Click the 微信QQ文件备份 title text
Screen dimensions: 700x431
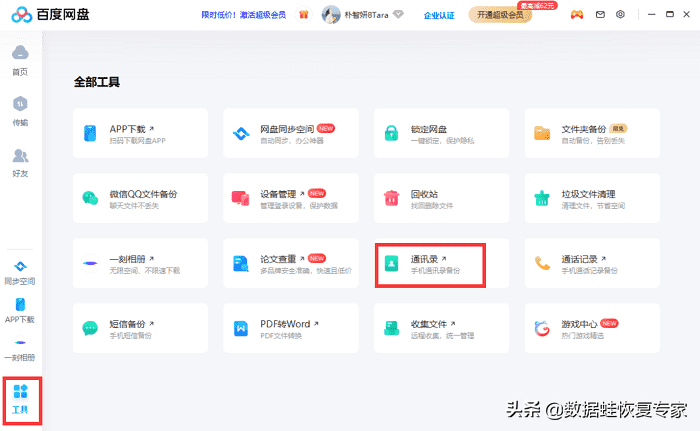click(143, 194)
